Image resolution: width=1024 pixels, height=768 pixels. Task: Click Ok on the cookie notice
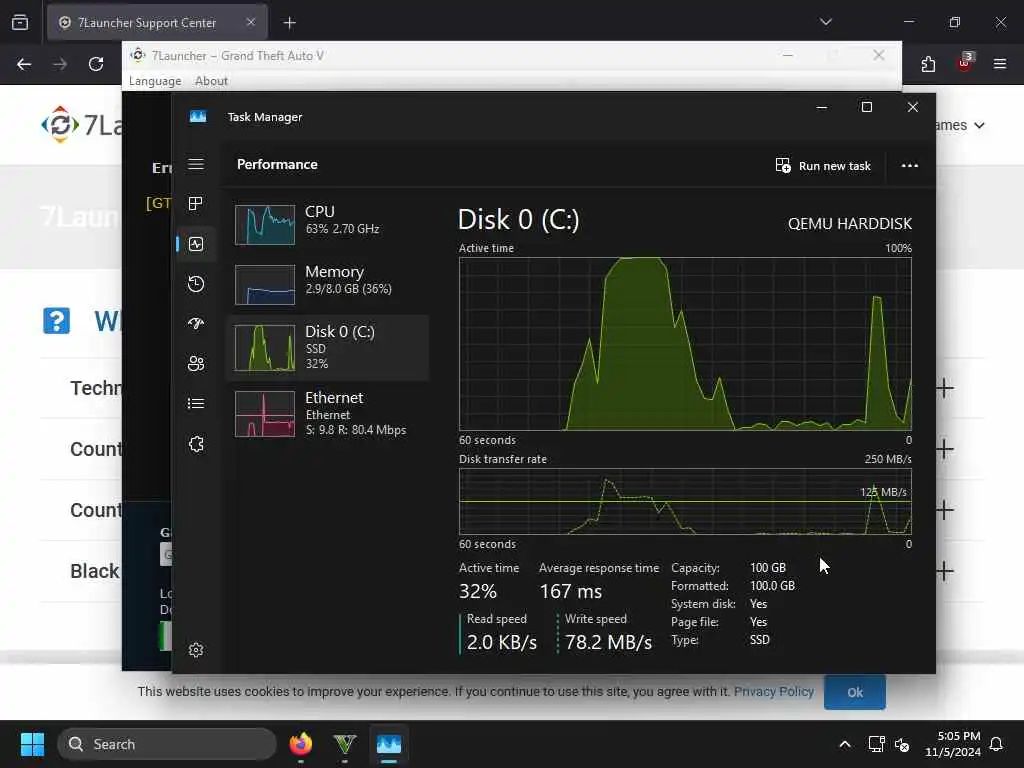pyautogui.click(x=855, y=692)
